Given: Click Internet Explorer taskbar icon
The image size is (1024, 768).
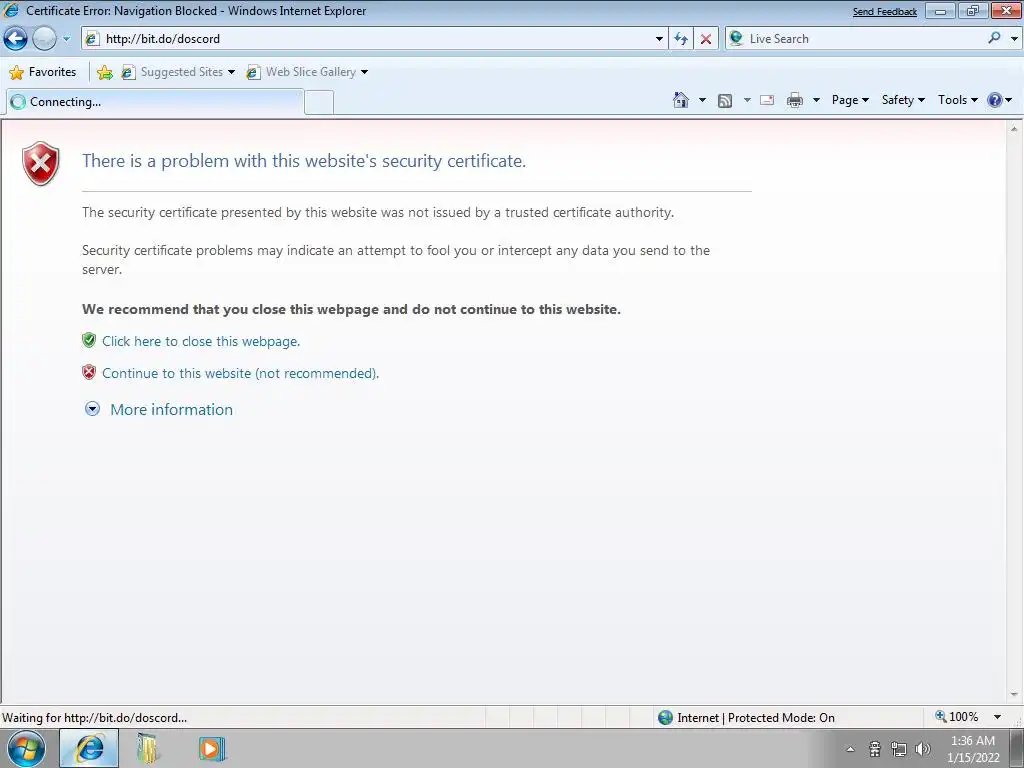Looking at the screenshot, I should click(89, 748).
